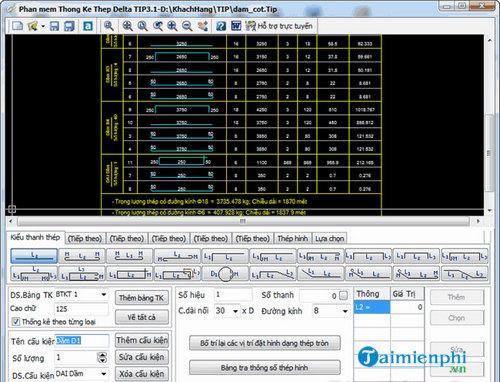The height and width of the screenshot is (382, 500).
Task: Click the Φ18 steel weight line in the drawing
Action: (210, 202)
